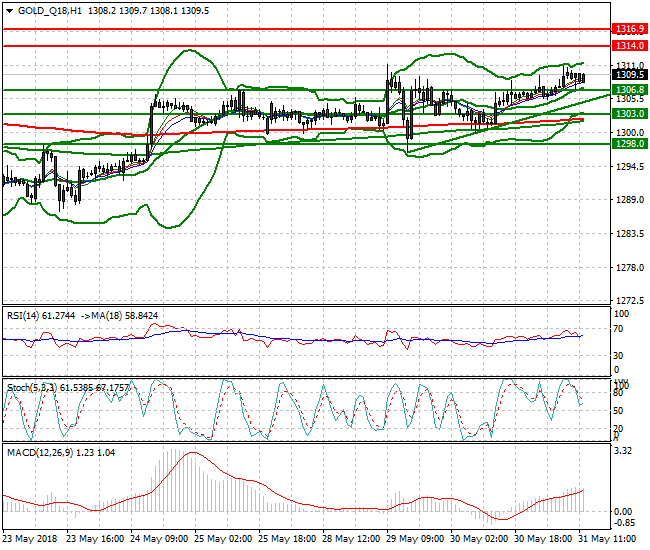Click the 30 May 02:00 time label
Screen dimensions: 650x550
479,539
